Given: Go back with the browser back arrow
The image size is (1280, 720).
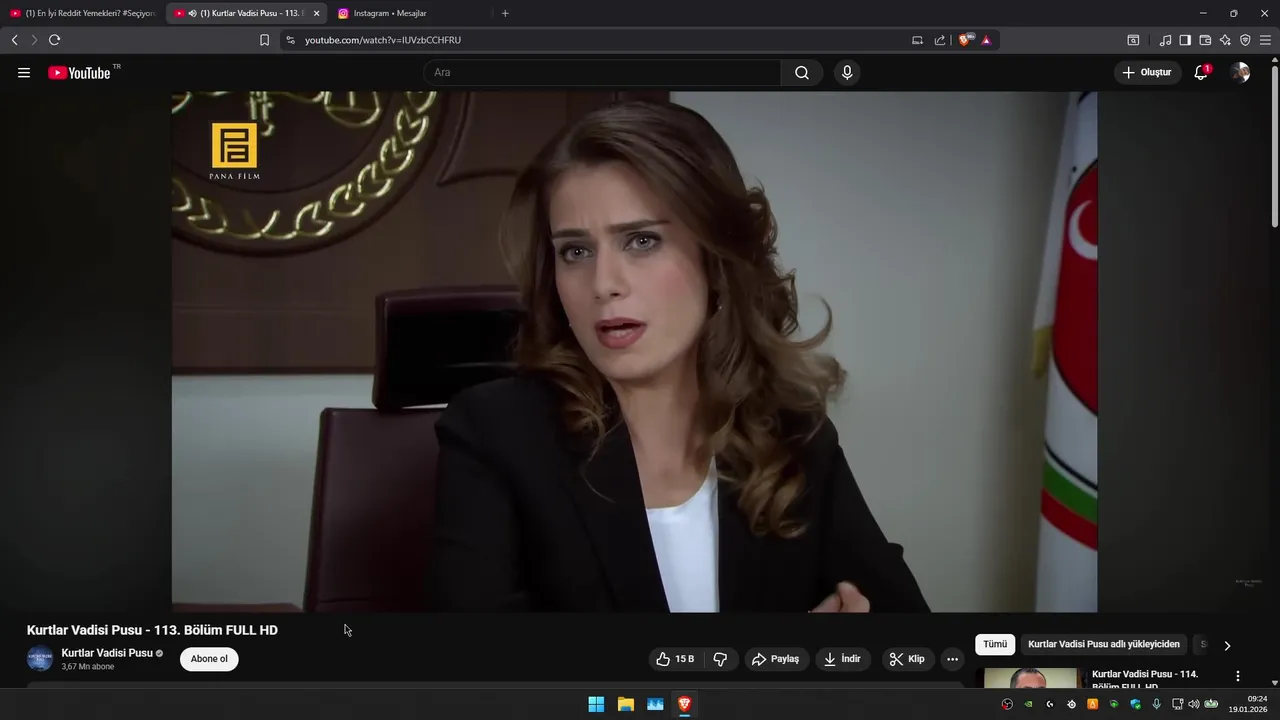Looking at the screenshot, I should [x=14, y=40].
